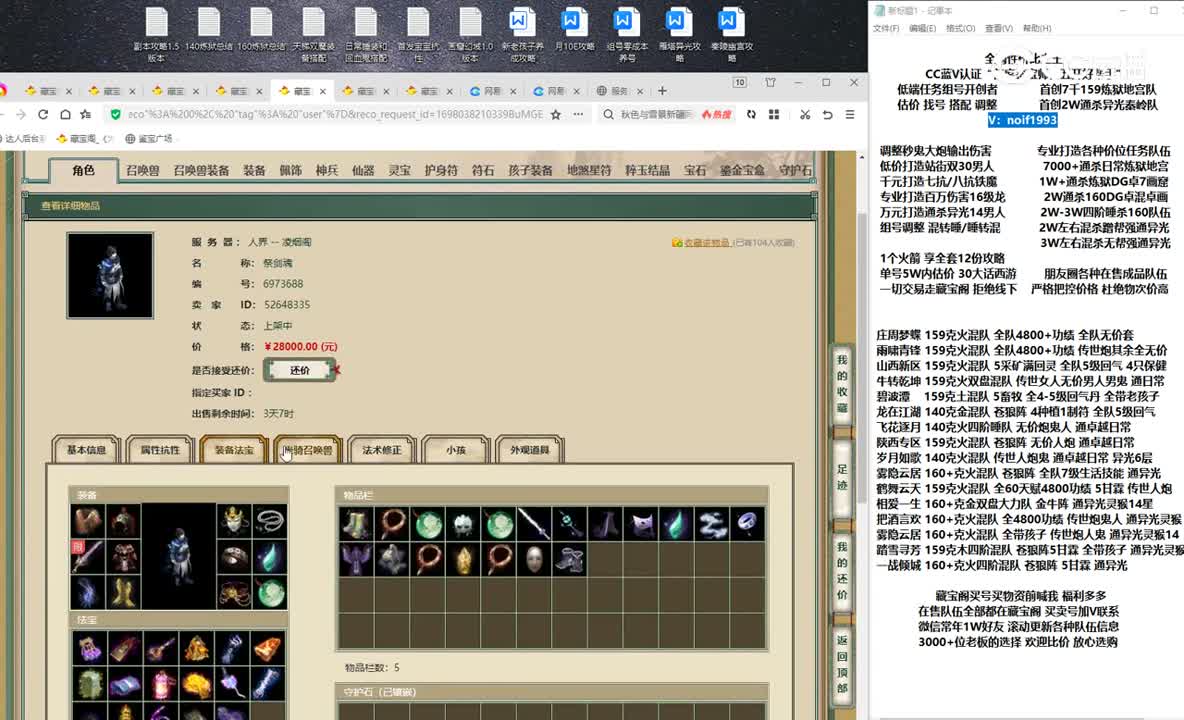This screenshot has width=1184, height=720.
Task: Open Notepad's 格式(O) menu
Action: (960, 29)
